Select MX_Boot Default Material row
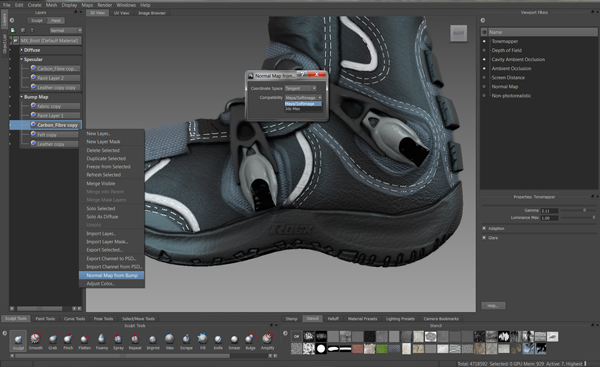This screenshot has width=600, height=367. point(48,40)
